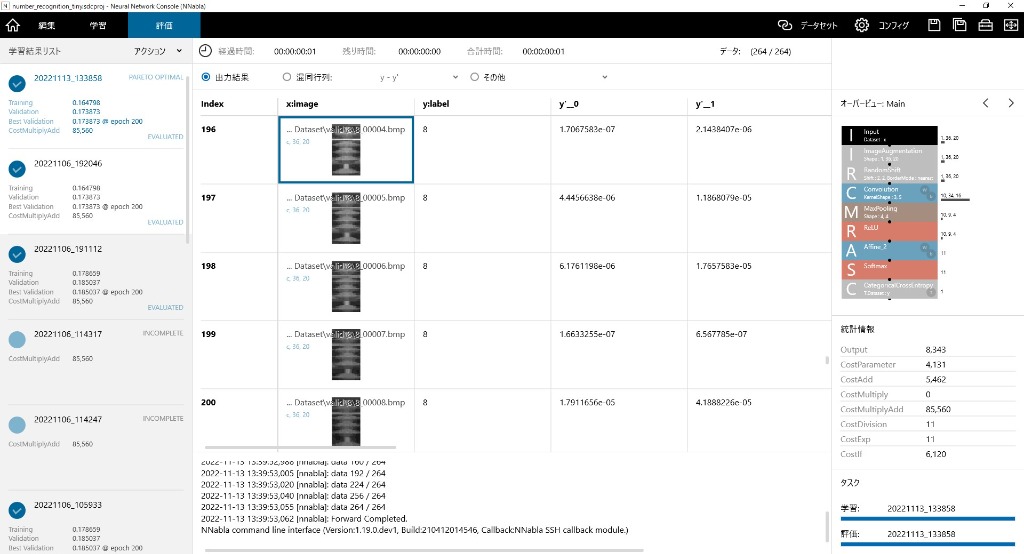This screenshot has height=554, width=1024.
Task: Select checkmark of result 20221106_105933
Action: click(17, 510)
